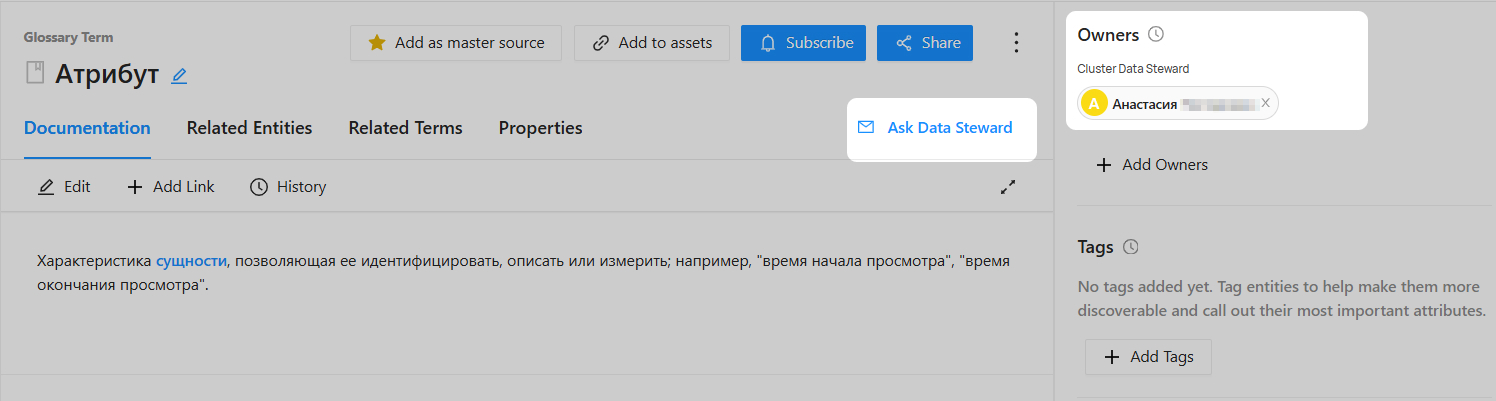Click the clock icon next to Owners
Viewport: 1496px width, 401px height.
click(1156, 35)
